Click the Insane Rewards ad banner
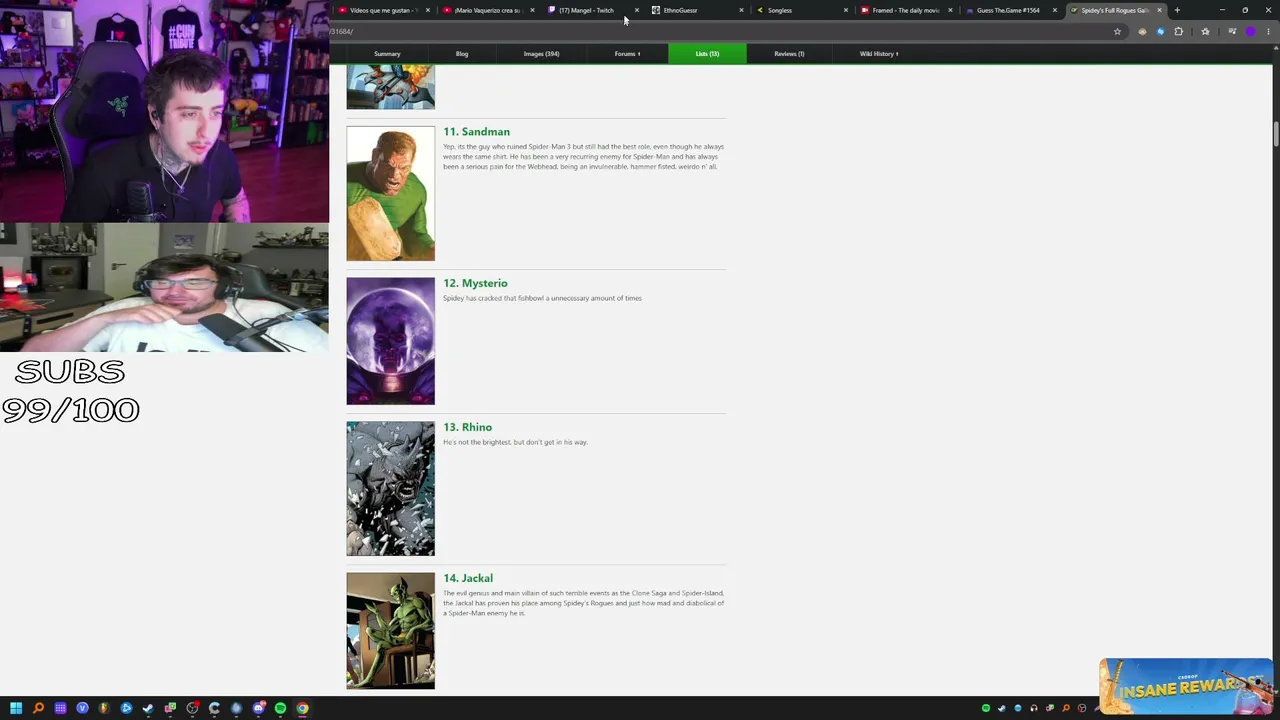 (1186, 686)
